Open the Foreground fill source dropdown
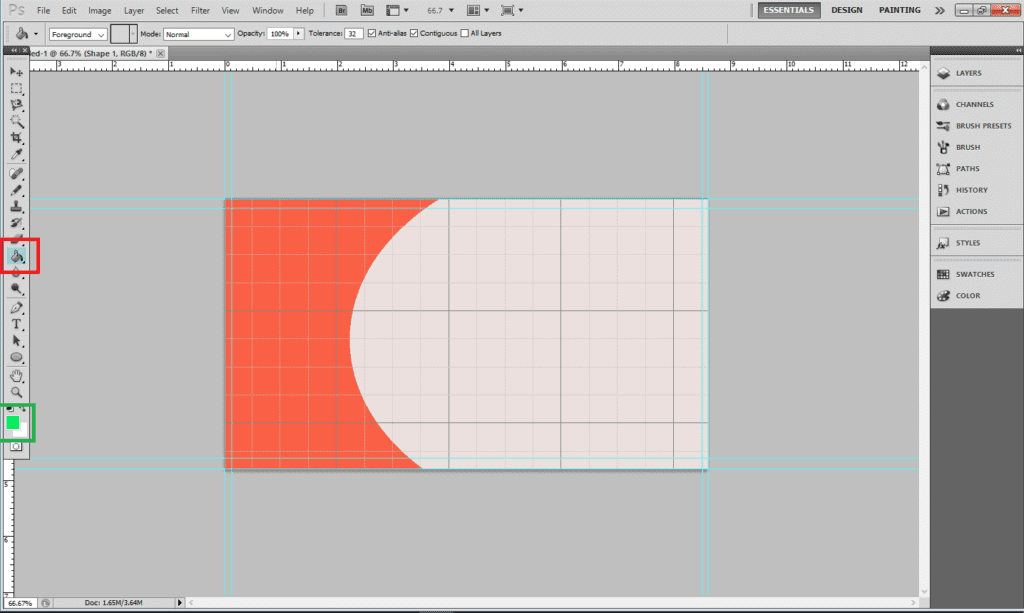This screenshot has width=1024, height=613. (77, 34)
